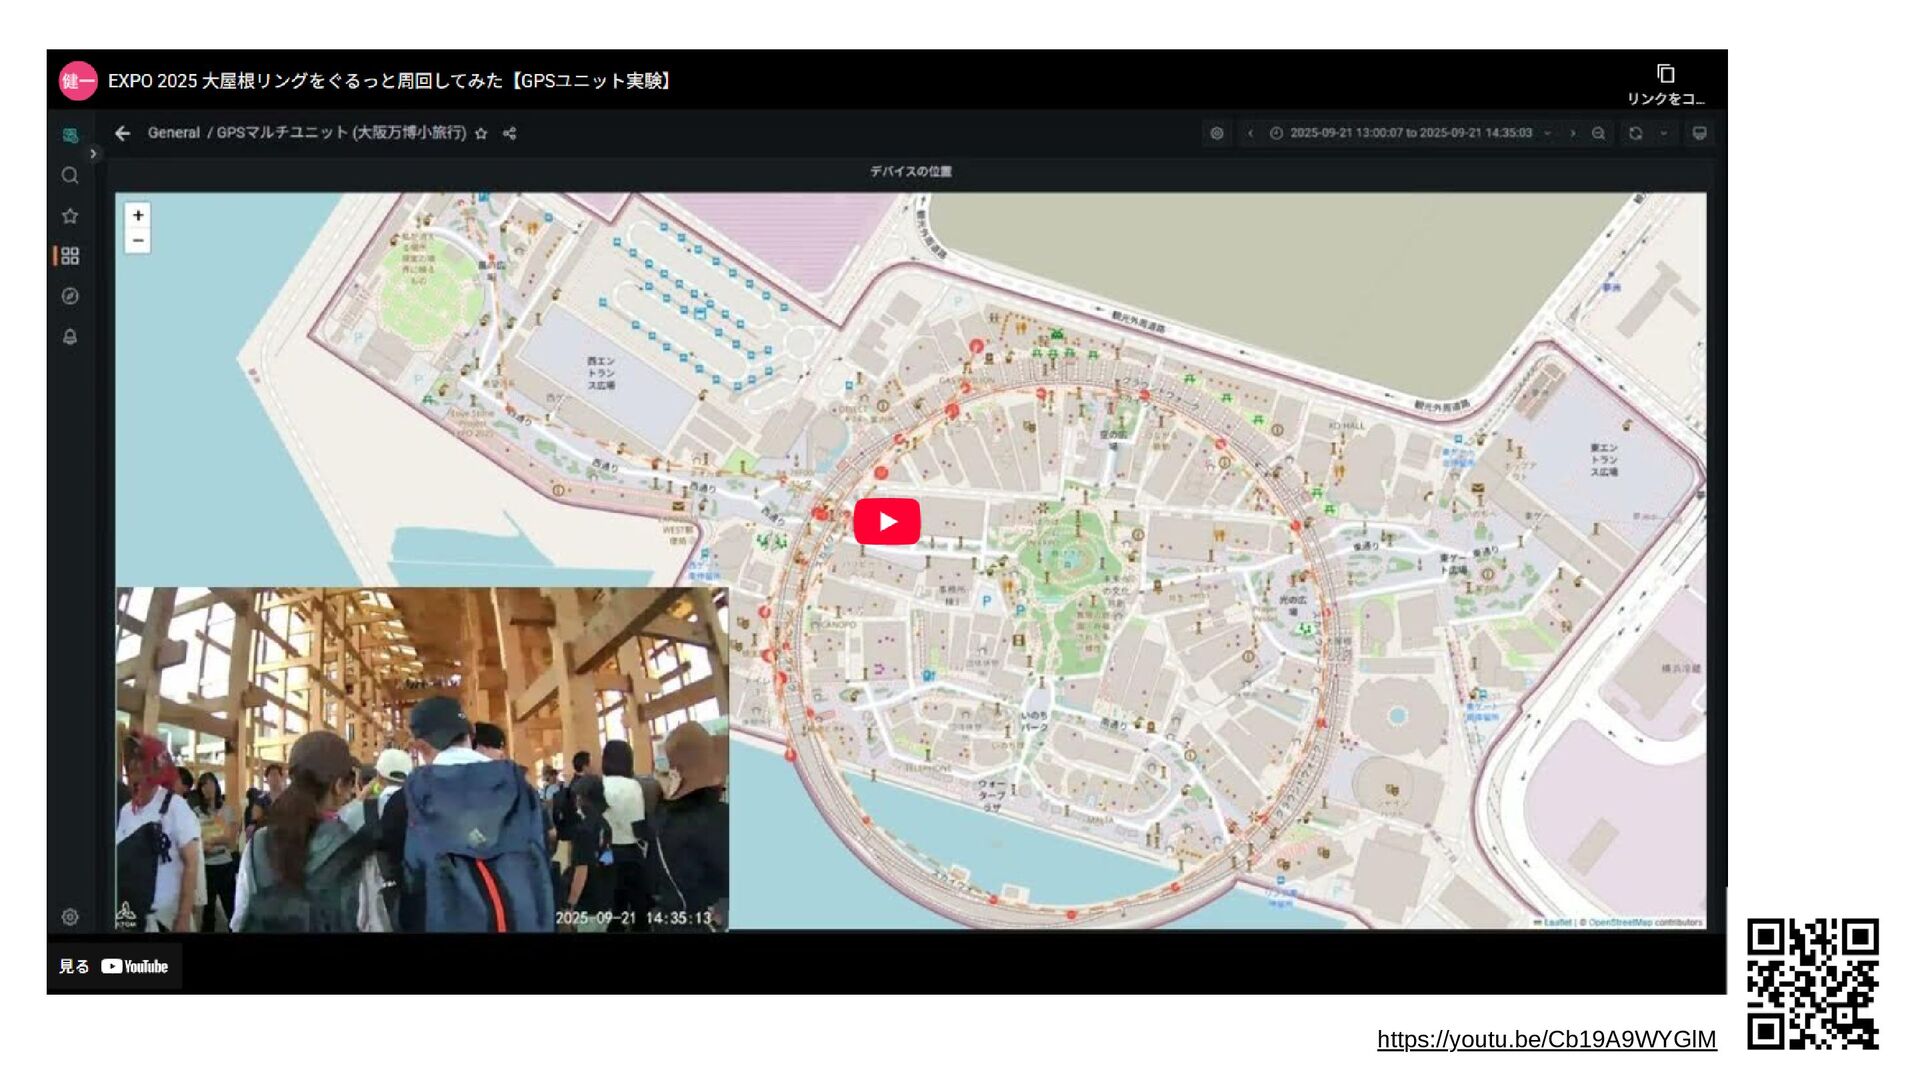Click the Watch on YouTube button
This screenshot has width=1920, height=1080.
click(114, 966)
